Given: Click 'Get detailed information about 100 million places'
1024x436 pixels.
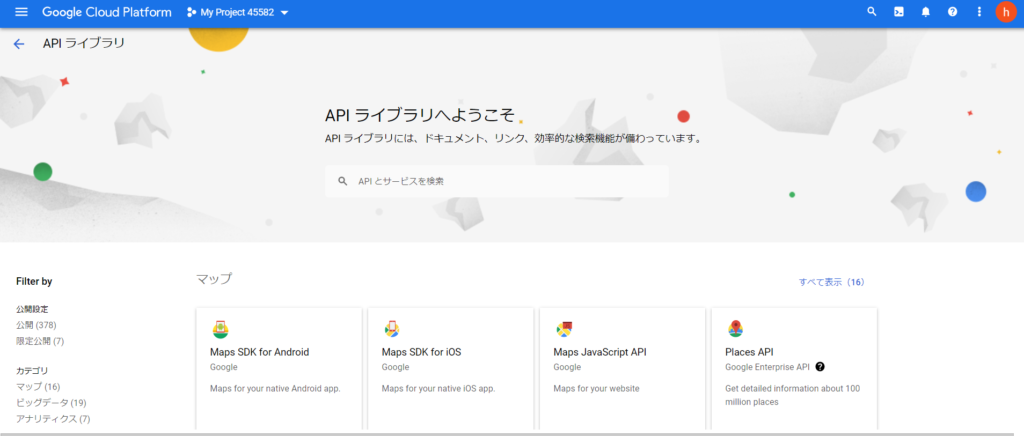Looking at the screenshot, I should [x=793, y=395].
